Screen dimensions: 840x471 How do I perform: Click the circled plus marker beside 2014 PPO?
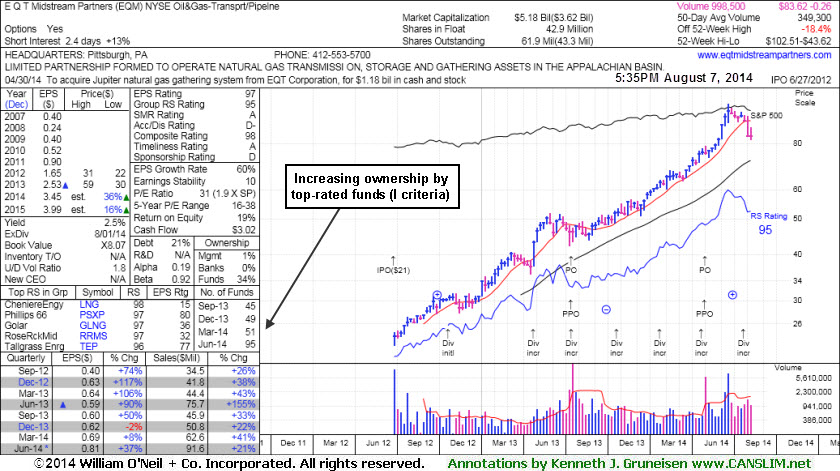tap(732, 295)
